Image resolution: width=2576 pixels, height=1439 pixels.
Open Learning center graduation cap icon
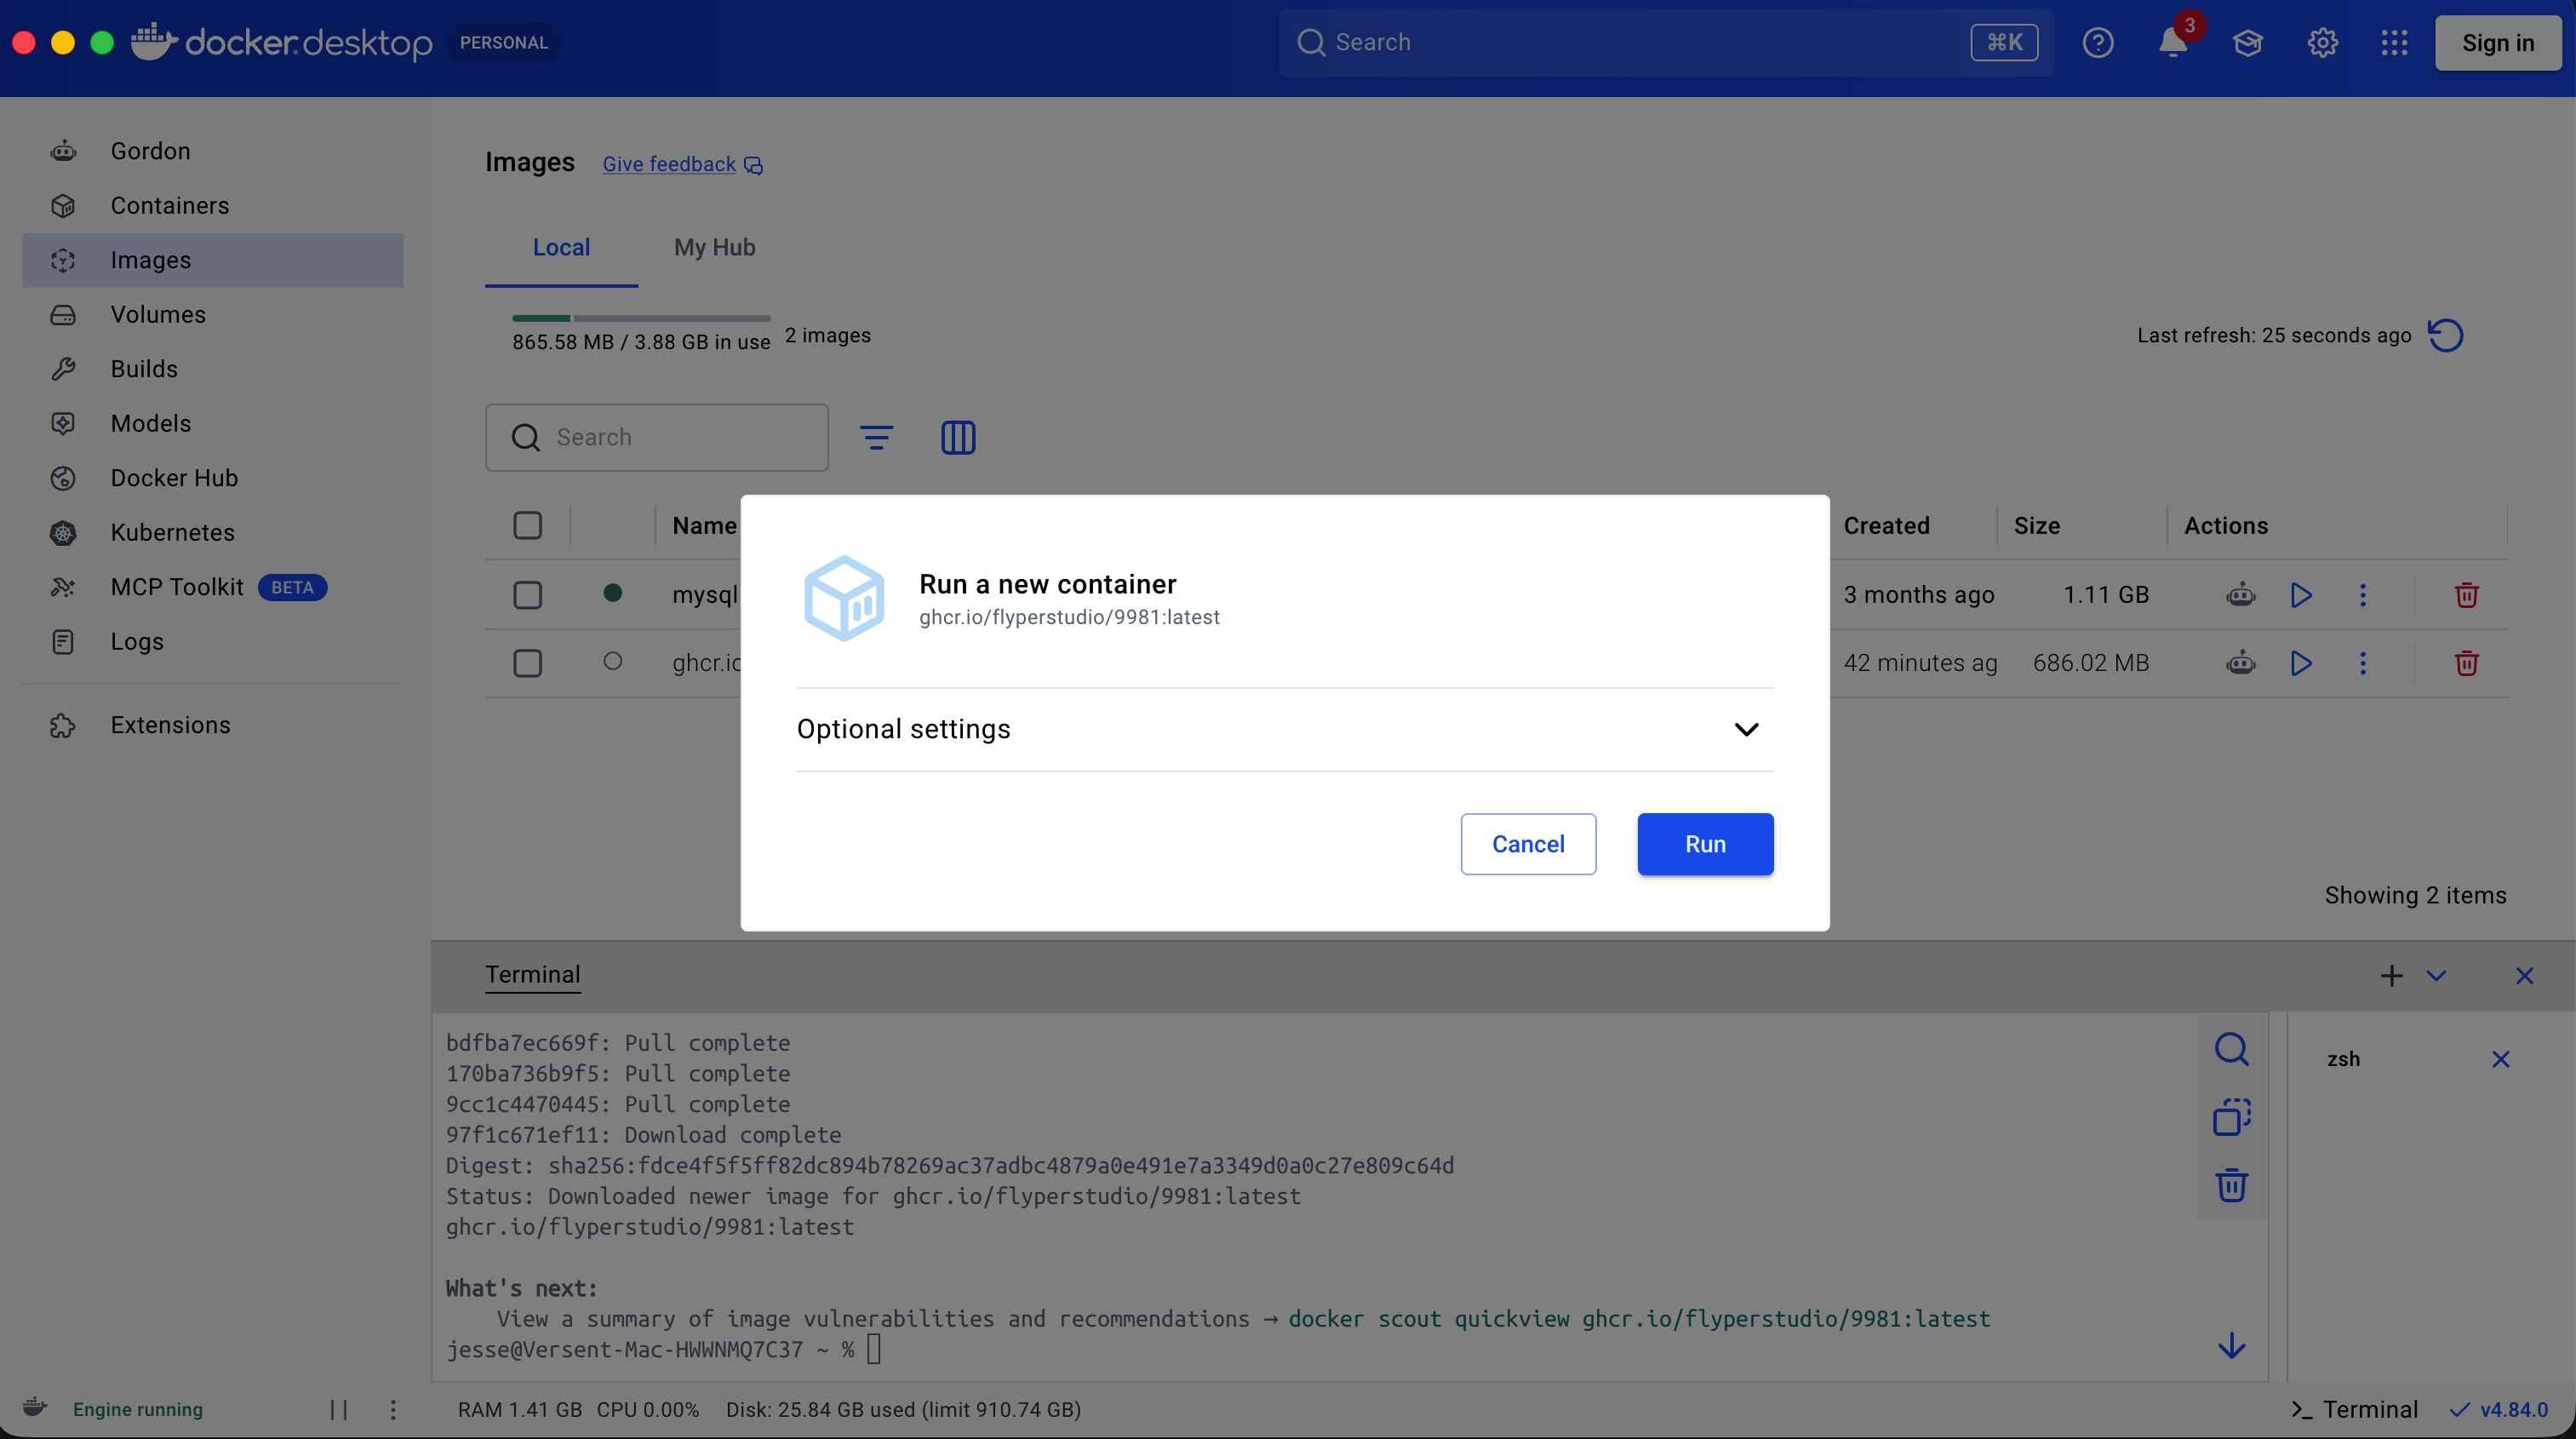click(2248, 43)
